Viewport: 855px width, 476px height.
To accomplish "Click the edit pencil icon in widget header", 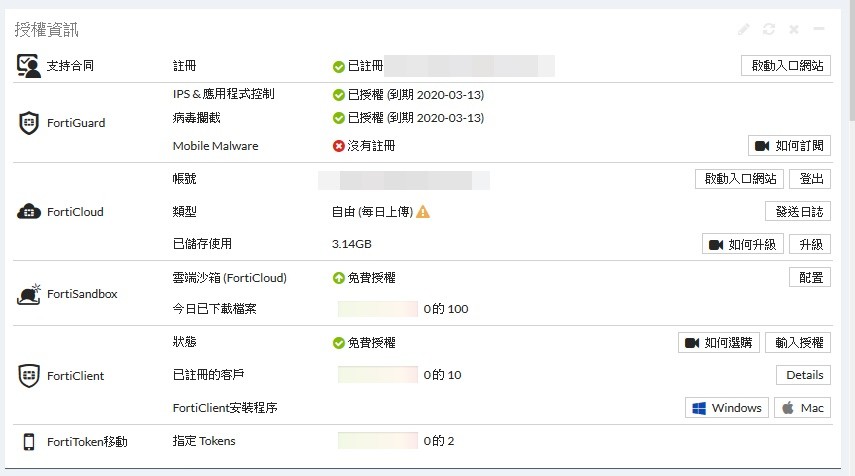I will pyautogui.click(x=744, y=29).
